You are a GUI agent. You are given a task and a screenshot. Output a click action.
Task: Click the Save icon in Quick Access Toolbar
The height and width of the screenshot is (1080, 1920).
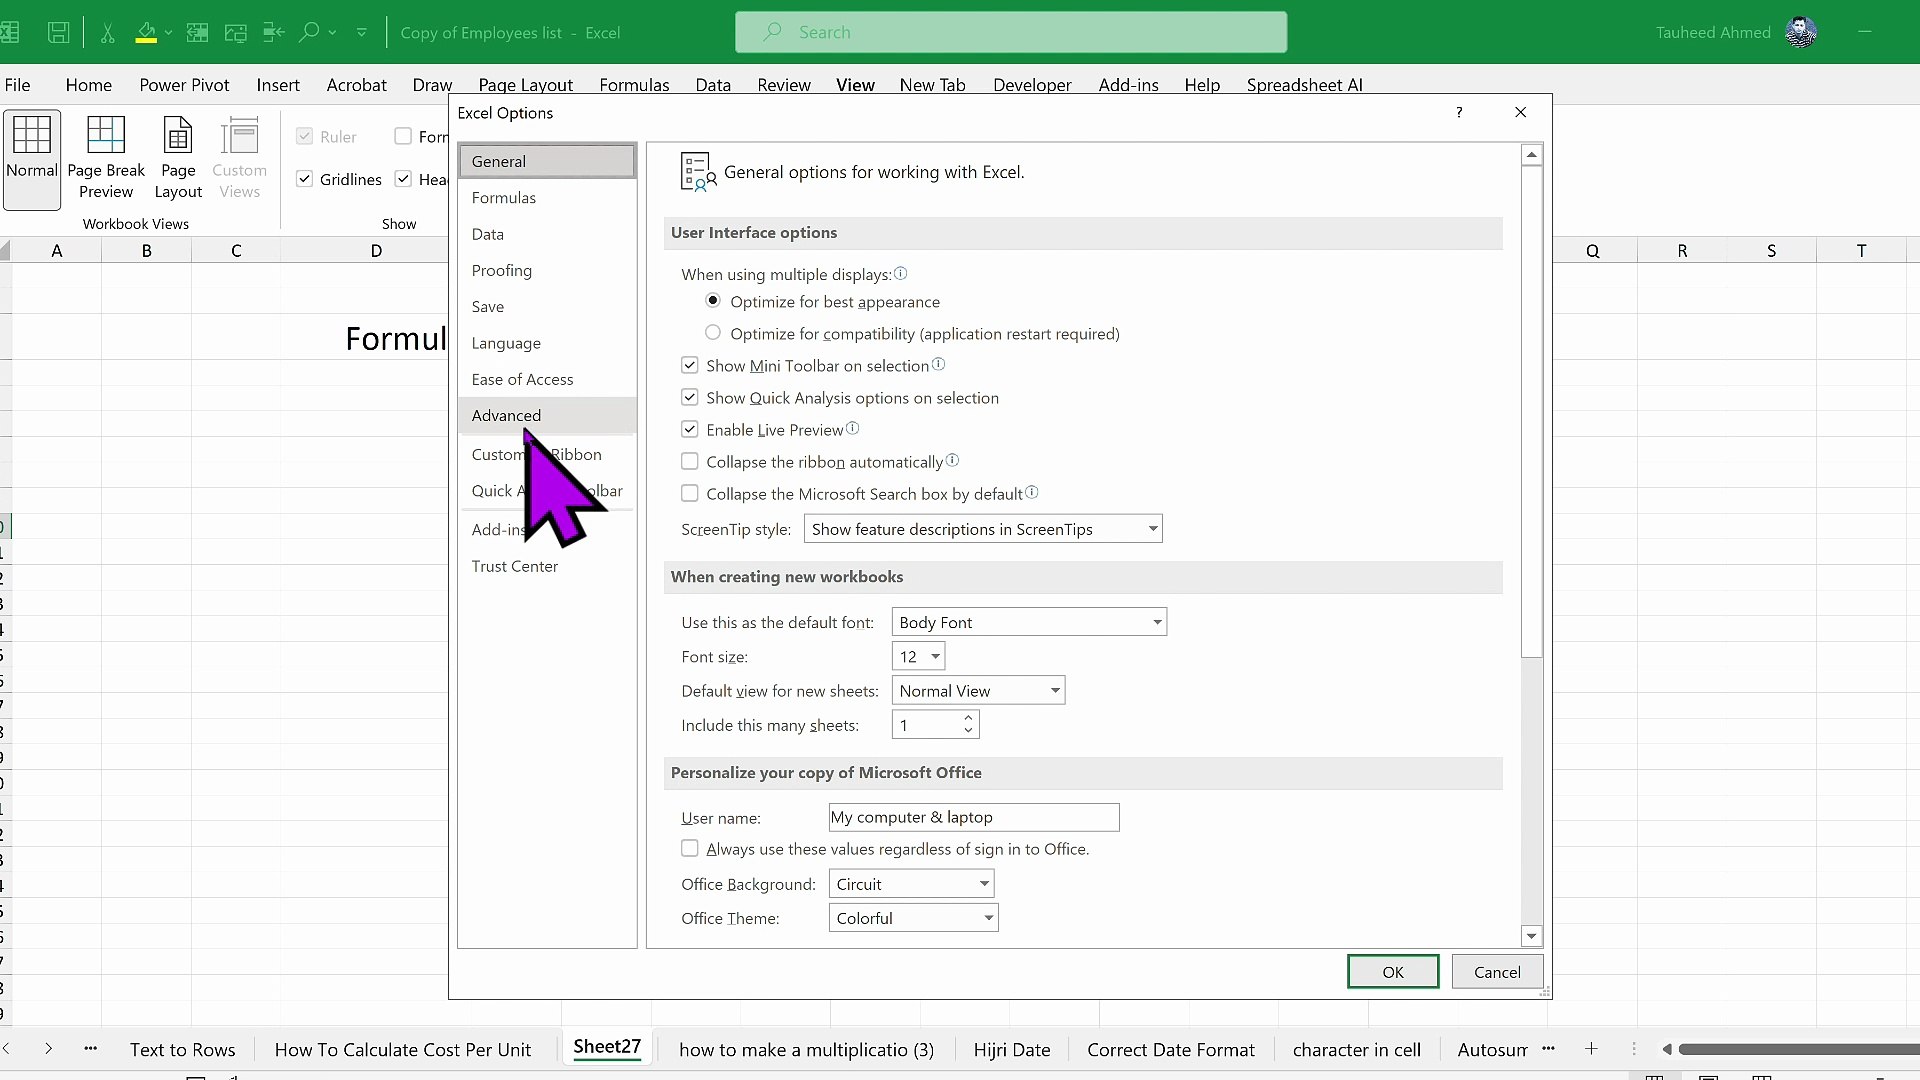(58, 32)
